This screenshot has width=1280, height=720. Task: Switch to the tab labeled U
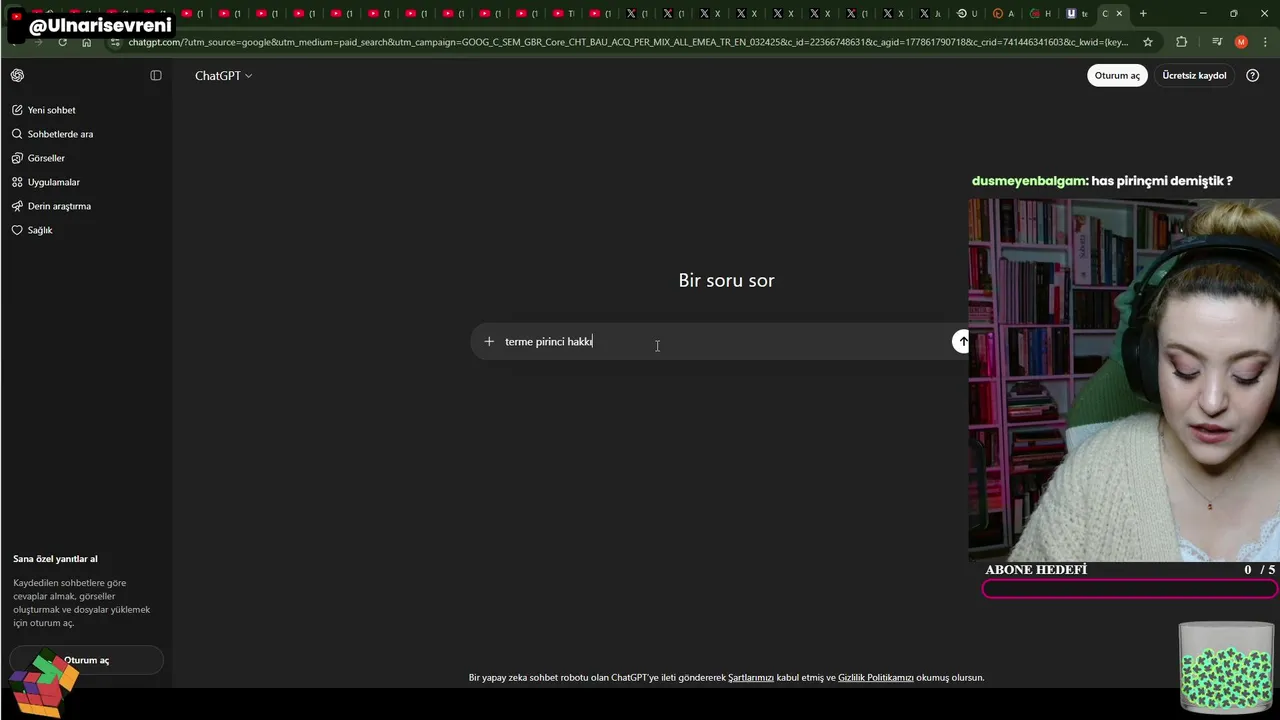point(967,14)
